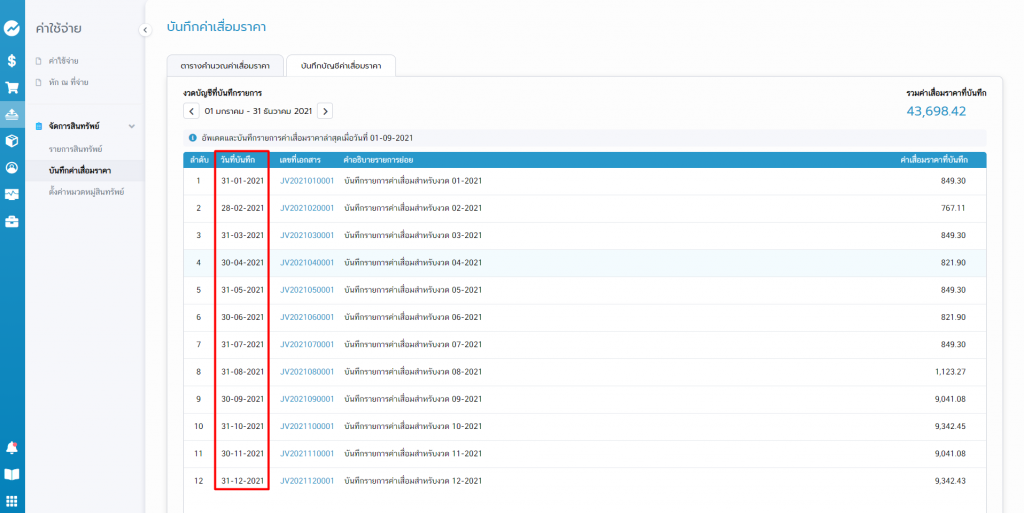Open ตั้งค่าหมวดหมู่สินทรัพย์ in the sidebar
This screenshot has height=513, width=1024.
[86, 191]
